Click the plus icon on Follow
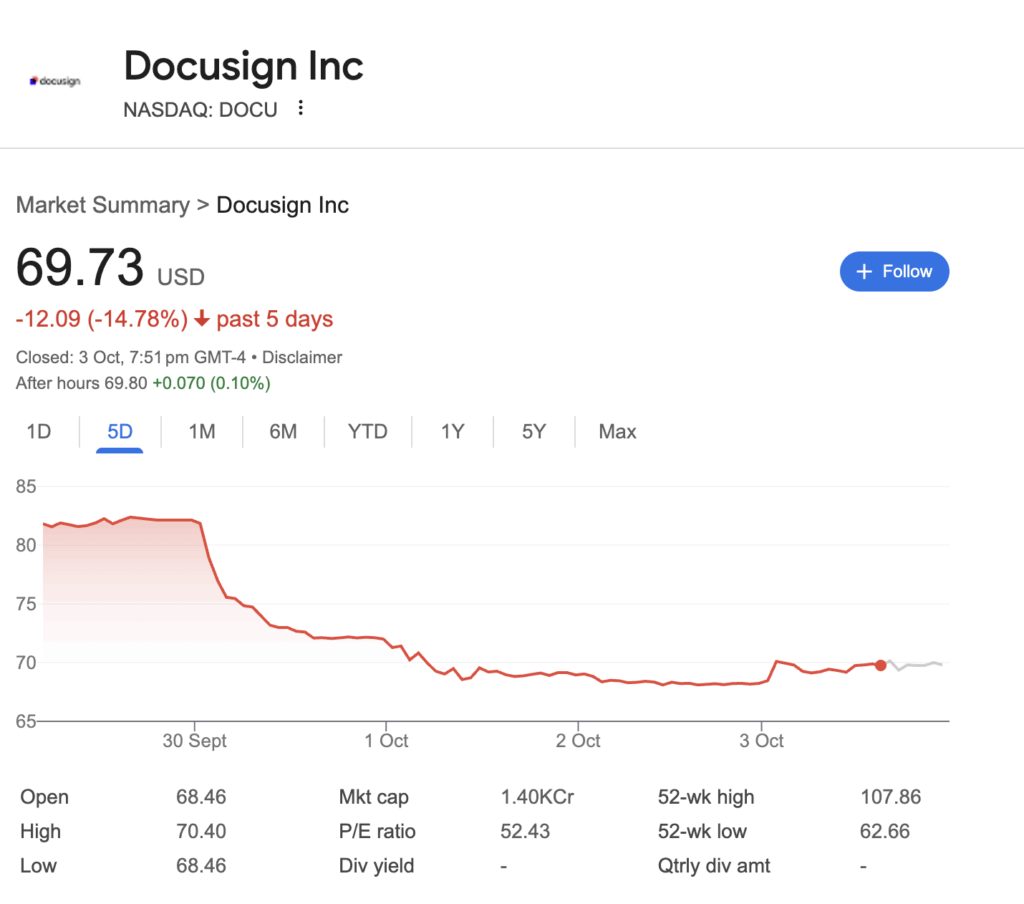The height and width of the screenshot is (904, 1024). [x=865, y=272]
